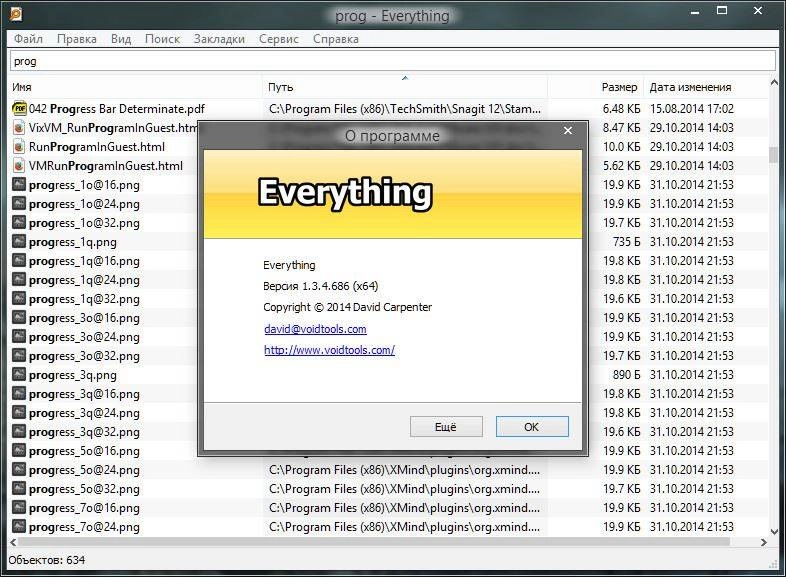Click the image icon of progress_7o@24.png
Image resolution: width=786 pixels, height=577 pixels.
coord(19,527)
